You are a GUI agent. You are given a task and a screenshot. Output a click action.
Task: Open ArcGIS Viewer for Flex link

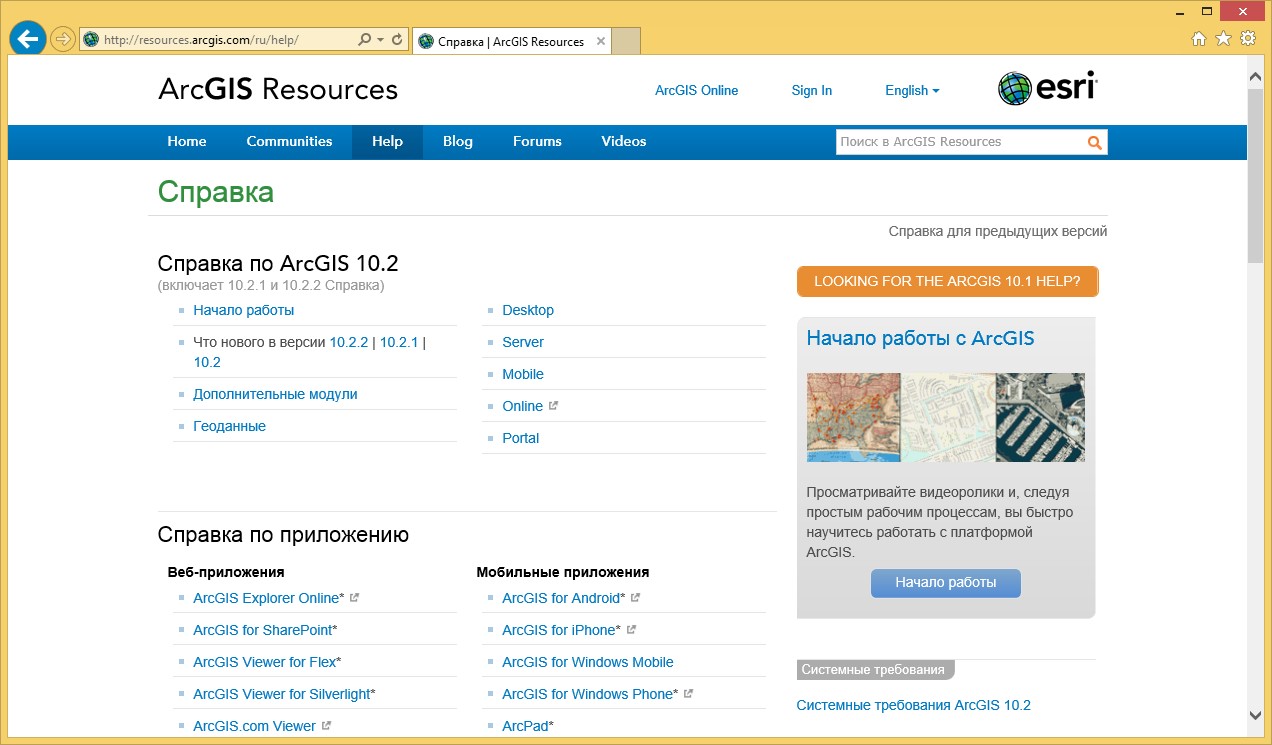coord(265,662)
